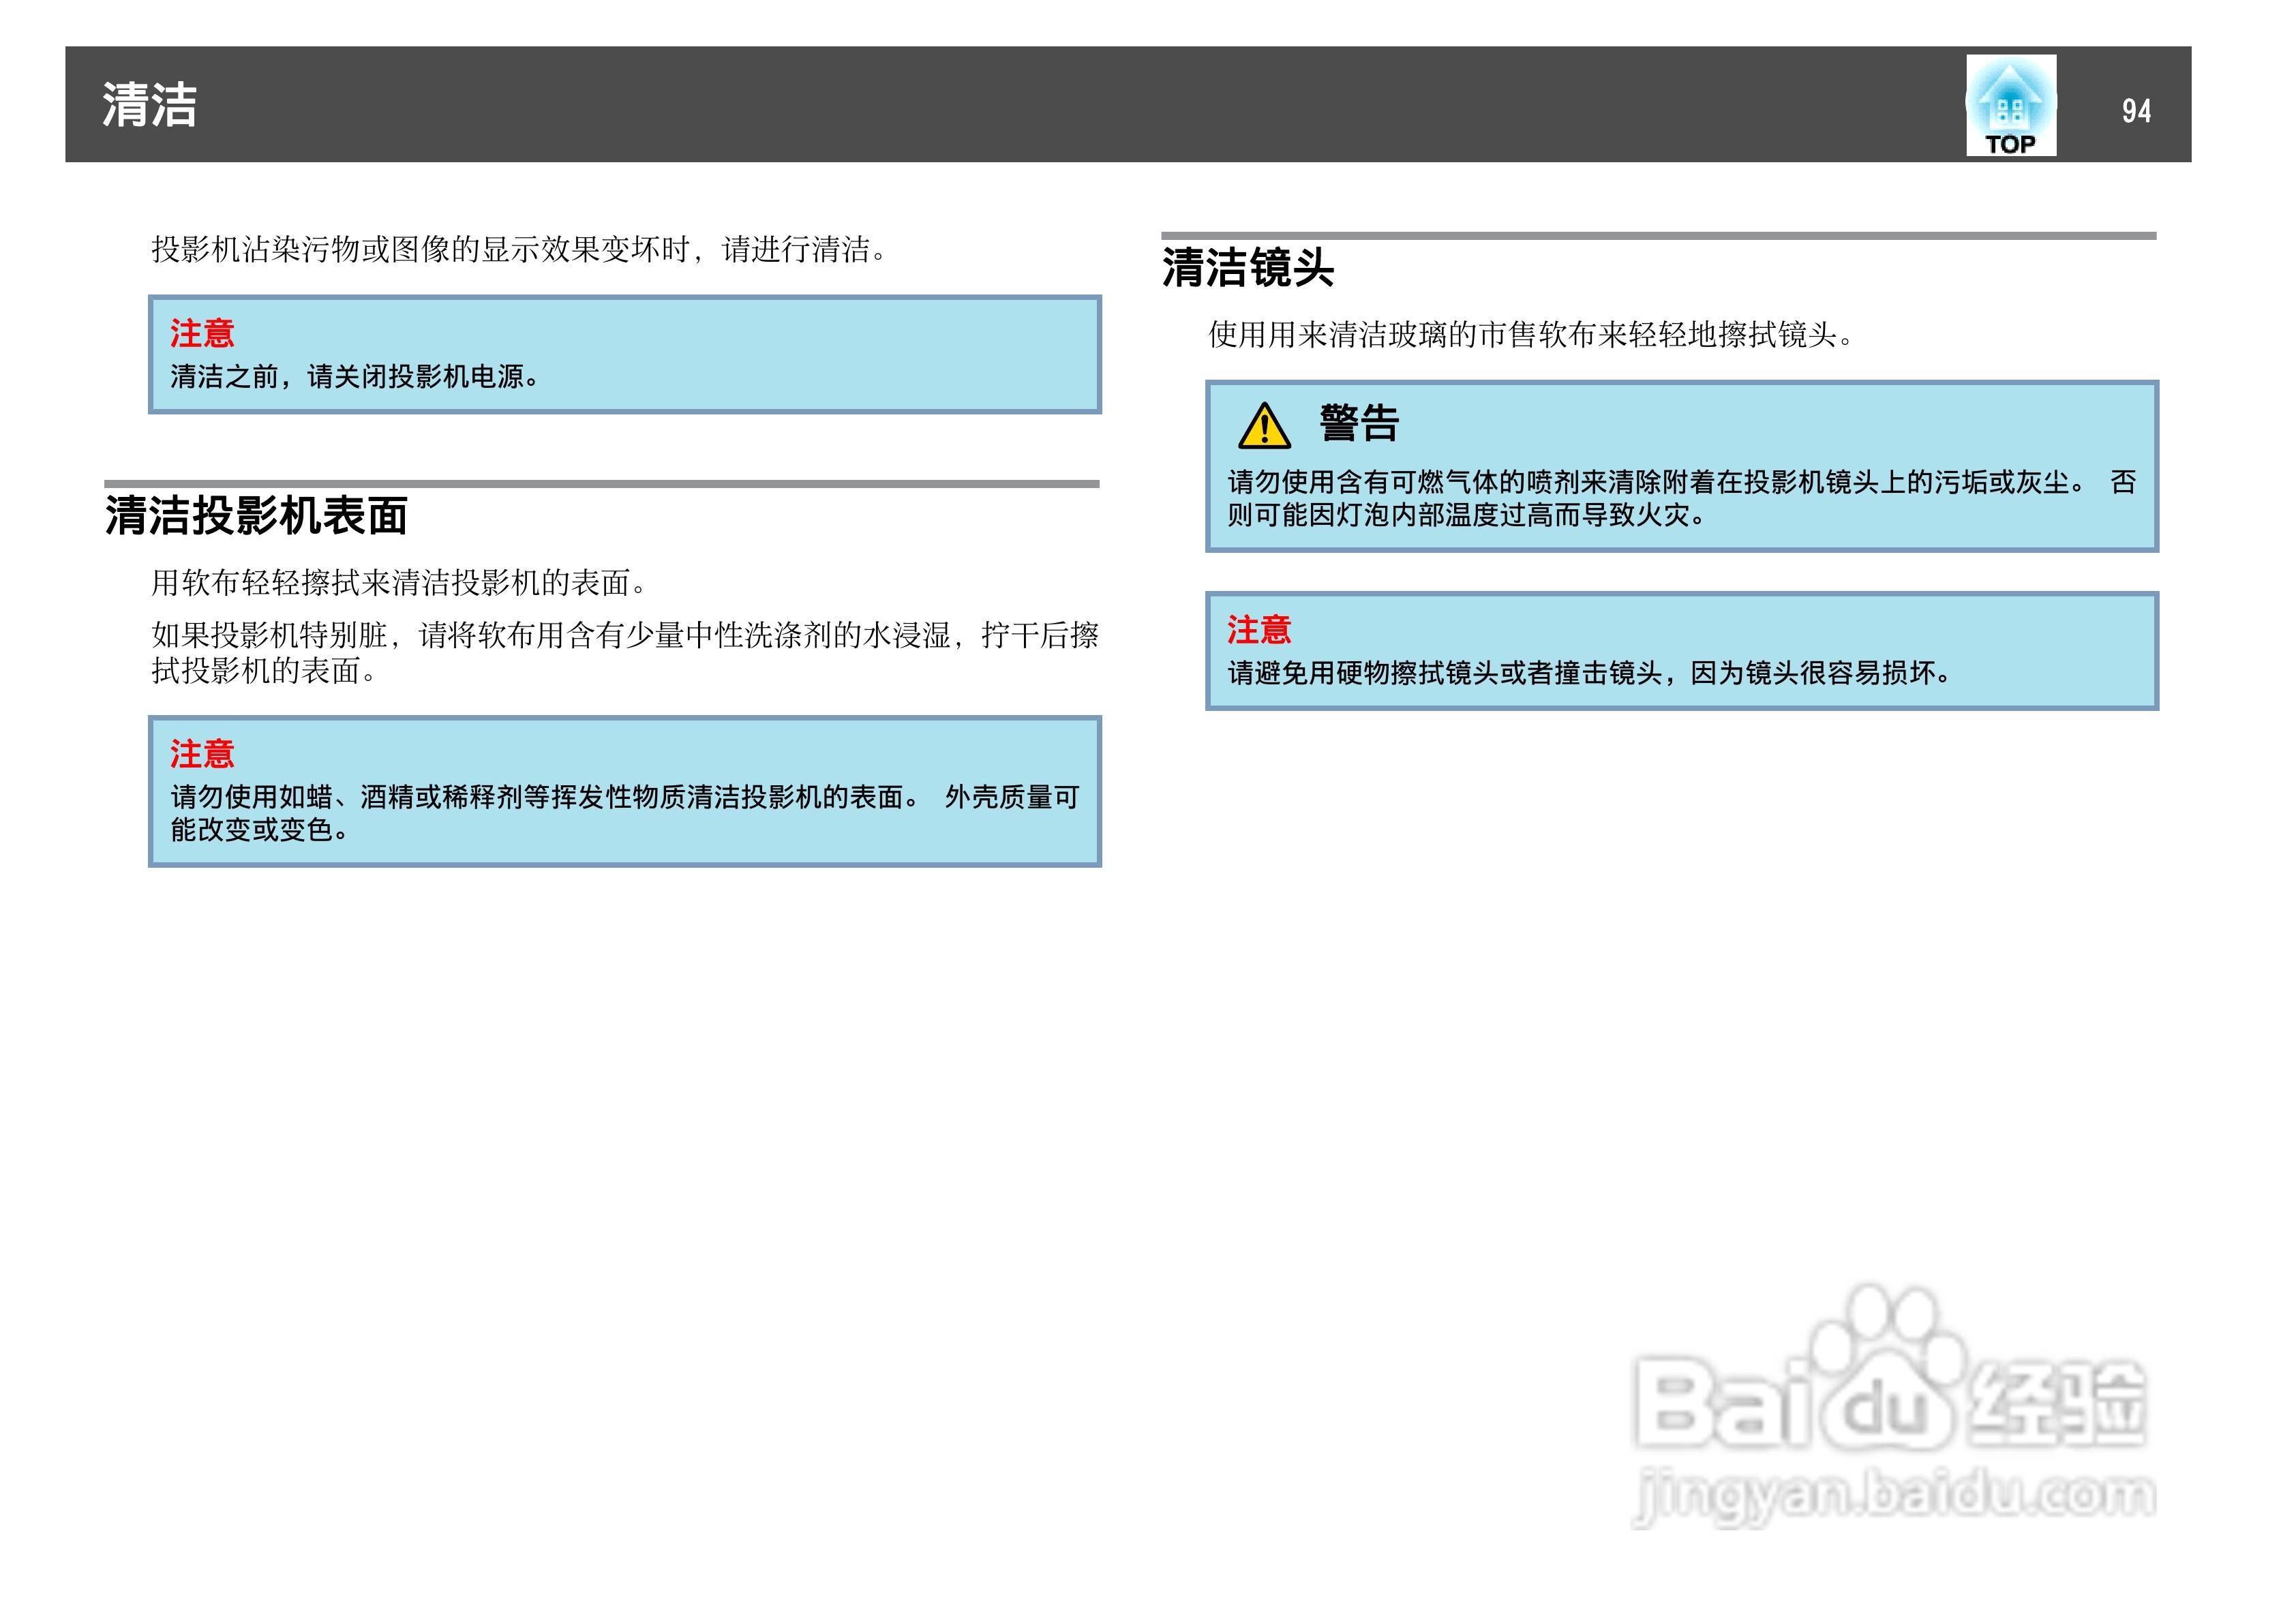Click the lens cleaning sentence about 市售软布
This screenshot has height=1623, width=2296.
pos(1530,334)
